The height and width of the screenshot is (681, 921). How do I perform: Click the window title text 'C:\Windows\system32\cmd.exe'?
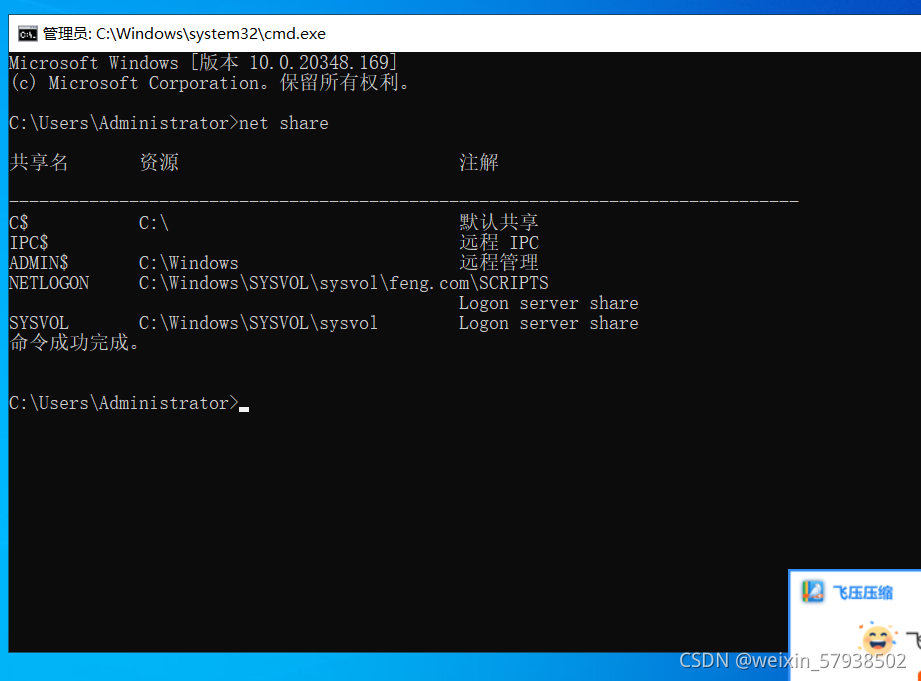pos(211,34)
